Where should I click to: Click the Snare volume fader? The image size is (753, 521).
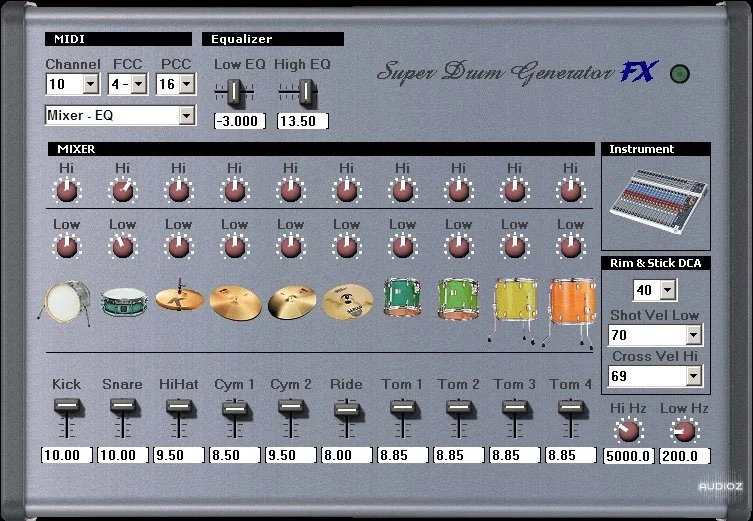click(x=123, y=406)
